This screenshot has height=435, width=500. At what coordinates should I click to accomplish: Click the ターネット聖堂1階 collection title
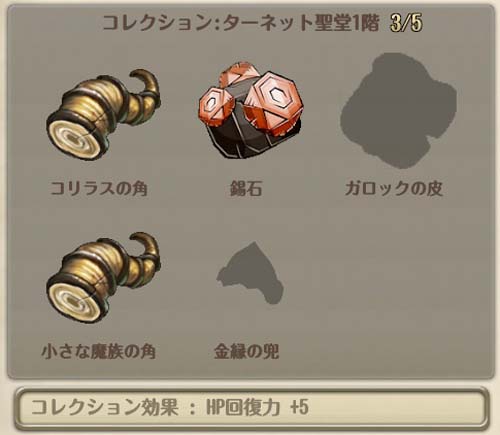click(x=301, y=23)
